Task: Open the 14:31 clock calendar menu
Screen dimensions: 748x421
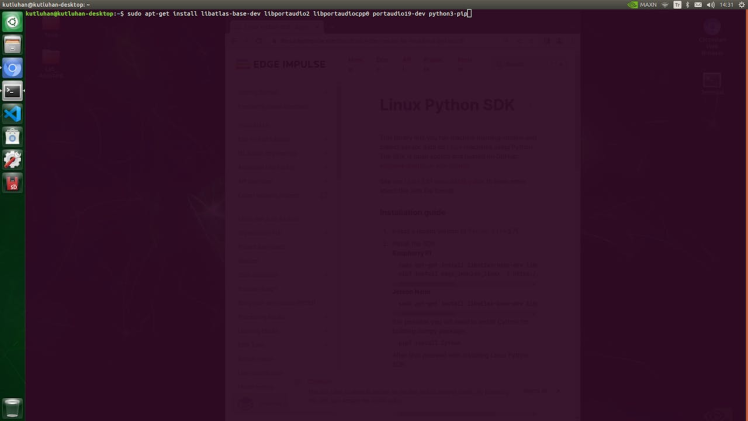Action: click(x=726, y=5)
